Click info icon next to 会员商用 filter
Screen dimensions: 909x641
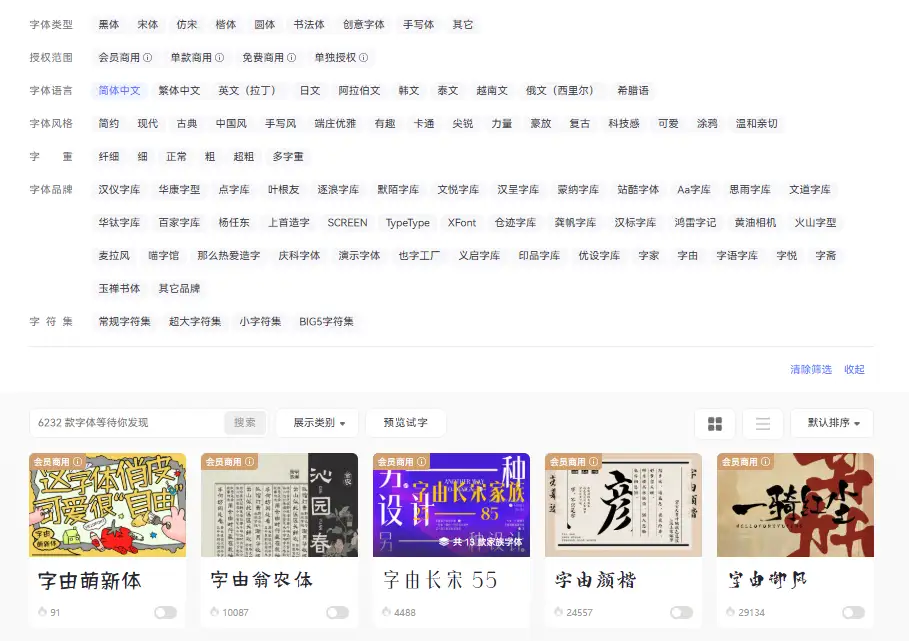(x=147, y=57)
